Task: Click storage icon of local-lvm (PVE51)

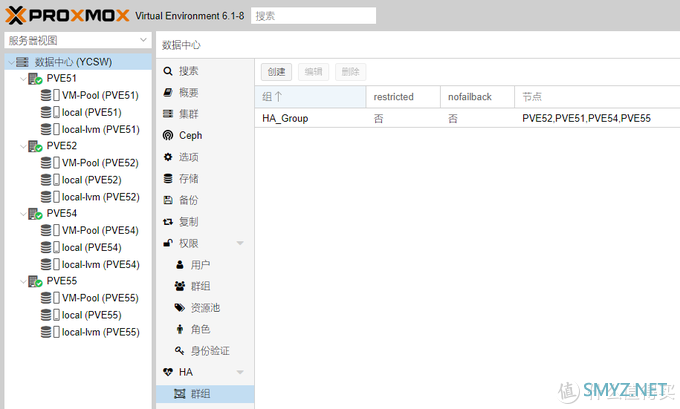Action: point(50,130)
